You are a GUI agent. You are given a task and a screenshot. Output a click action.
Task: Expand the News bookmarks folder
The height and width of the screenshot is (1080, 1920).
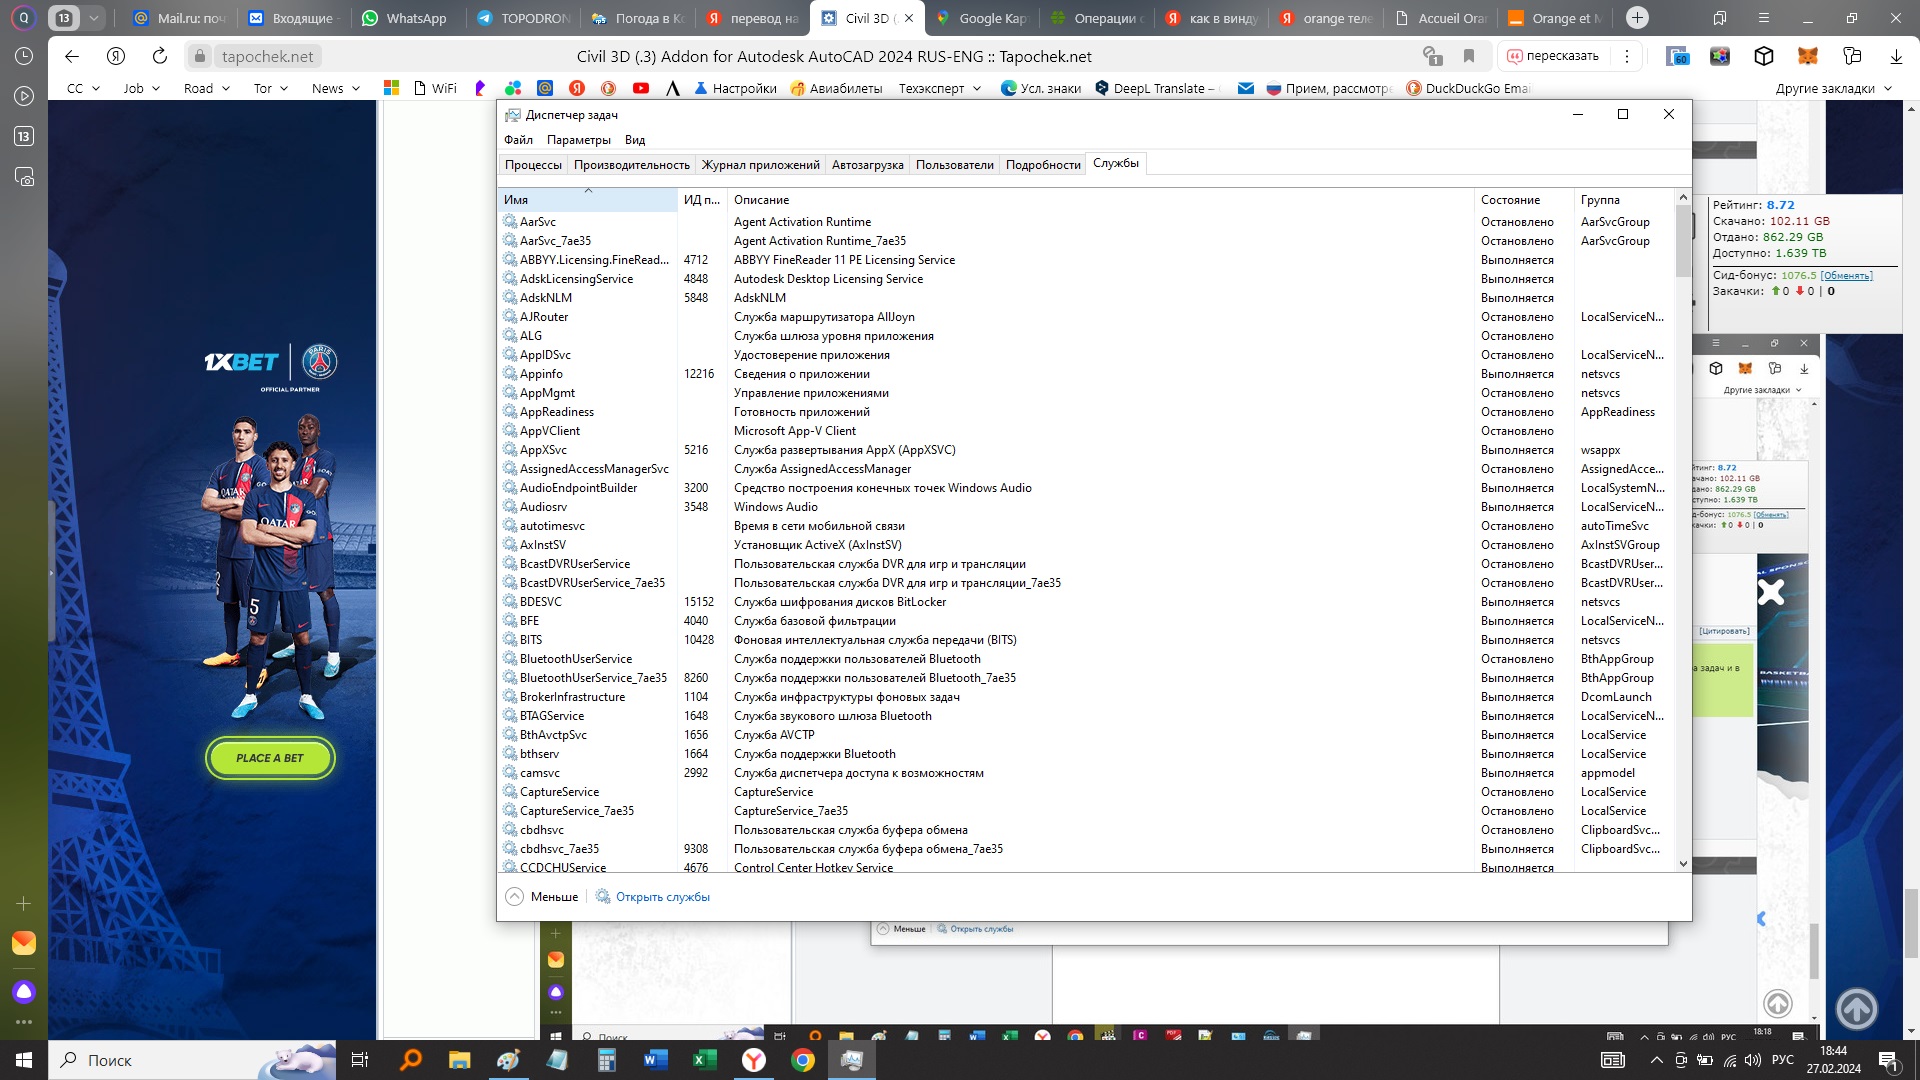(335, 88)
